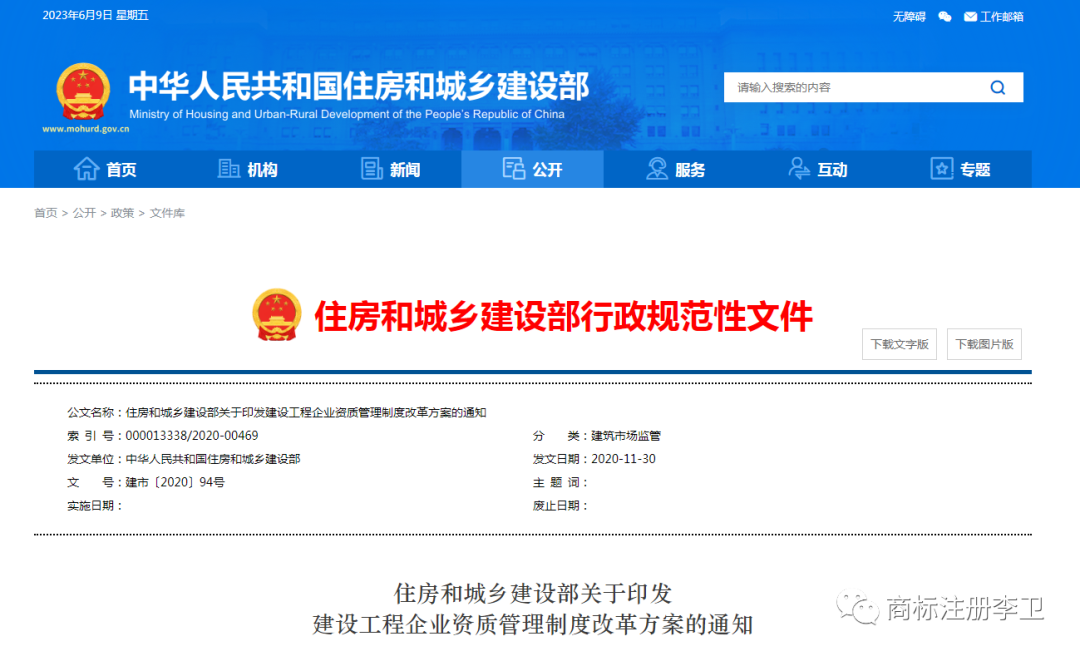Open the 无障碍 accessibility link

909,17
